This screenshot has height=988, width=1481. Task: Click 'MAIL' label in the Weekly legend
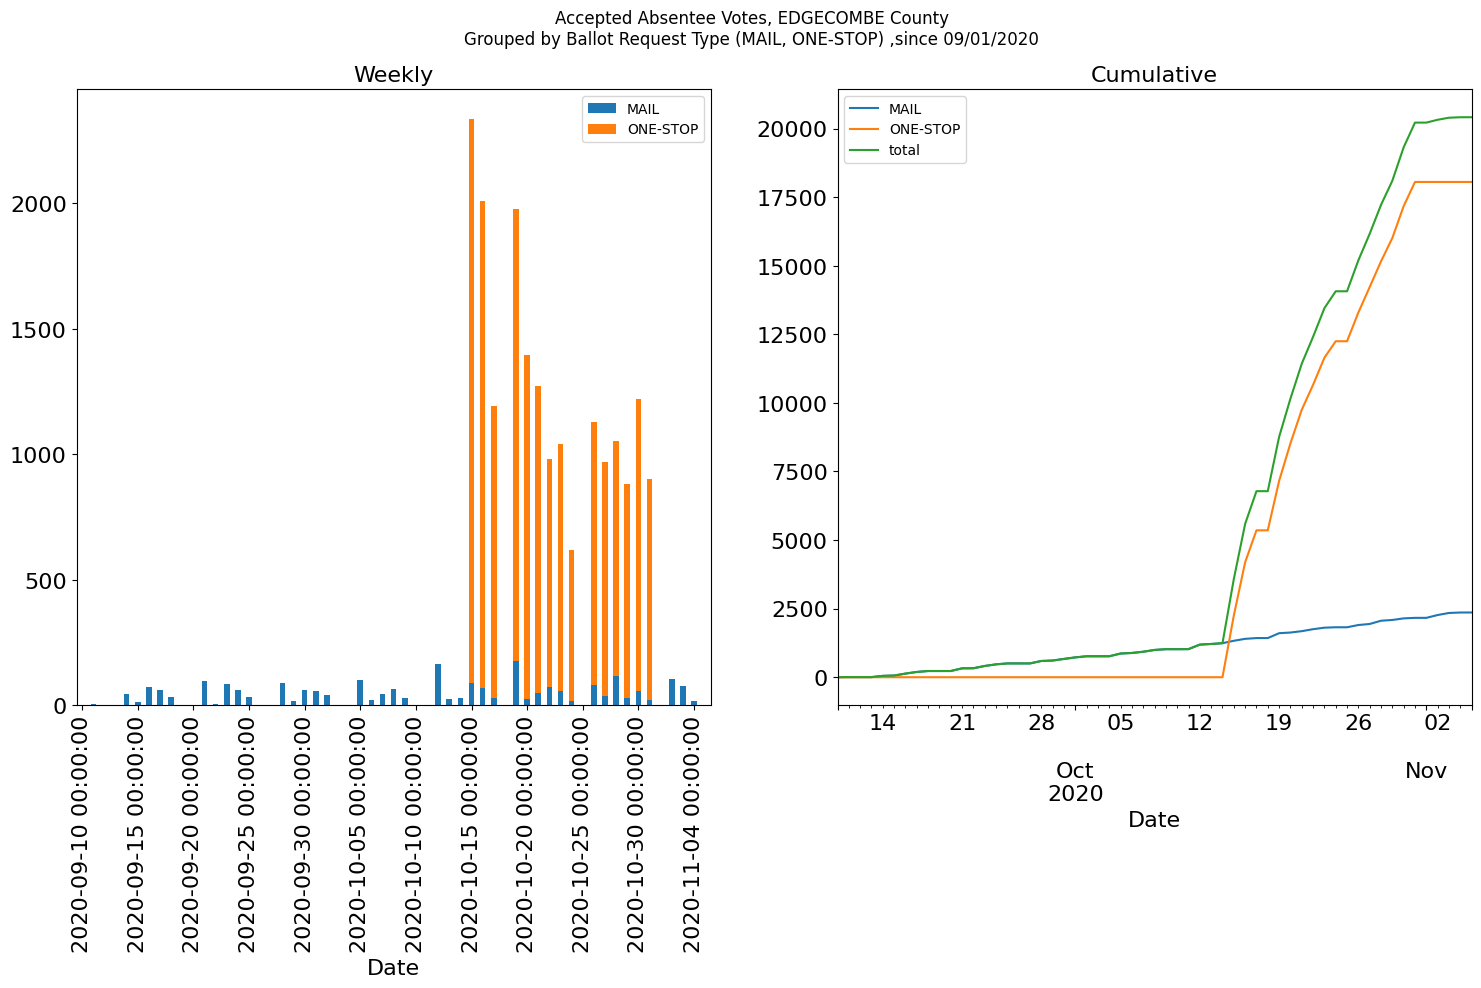tap(643, 109)
